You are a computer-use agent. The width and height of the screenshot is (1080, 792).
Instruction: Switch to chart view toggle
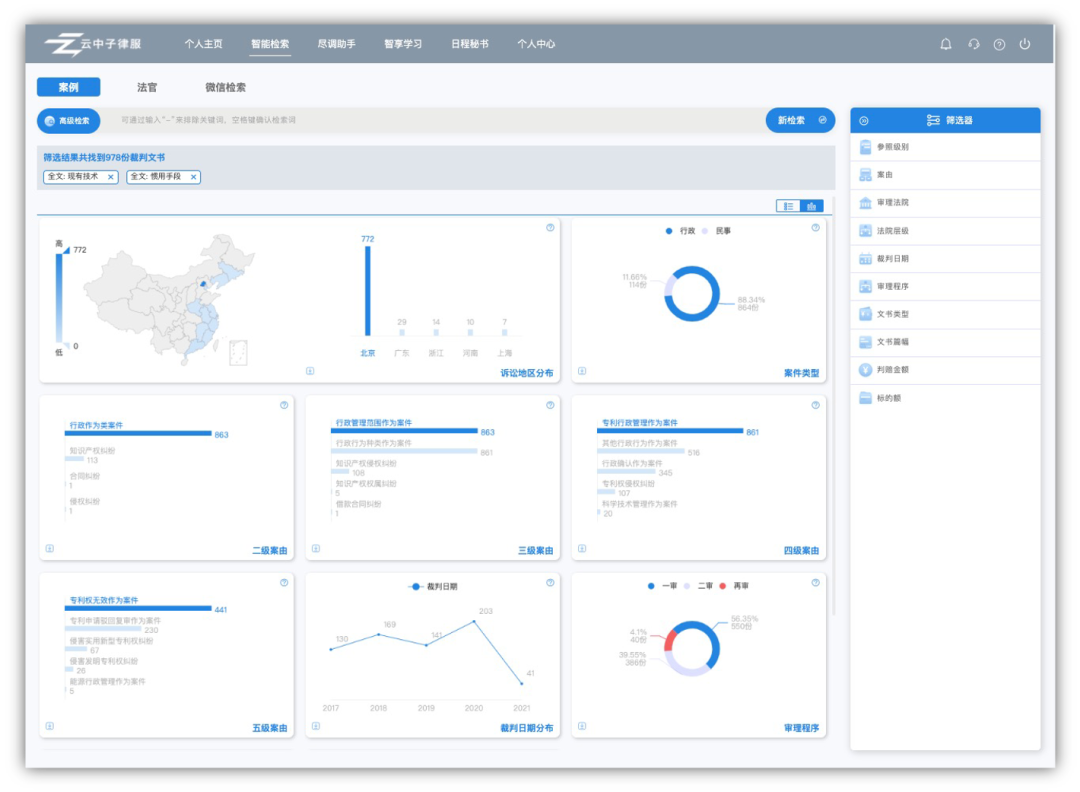811,206
